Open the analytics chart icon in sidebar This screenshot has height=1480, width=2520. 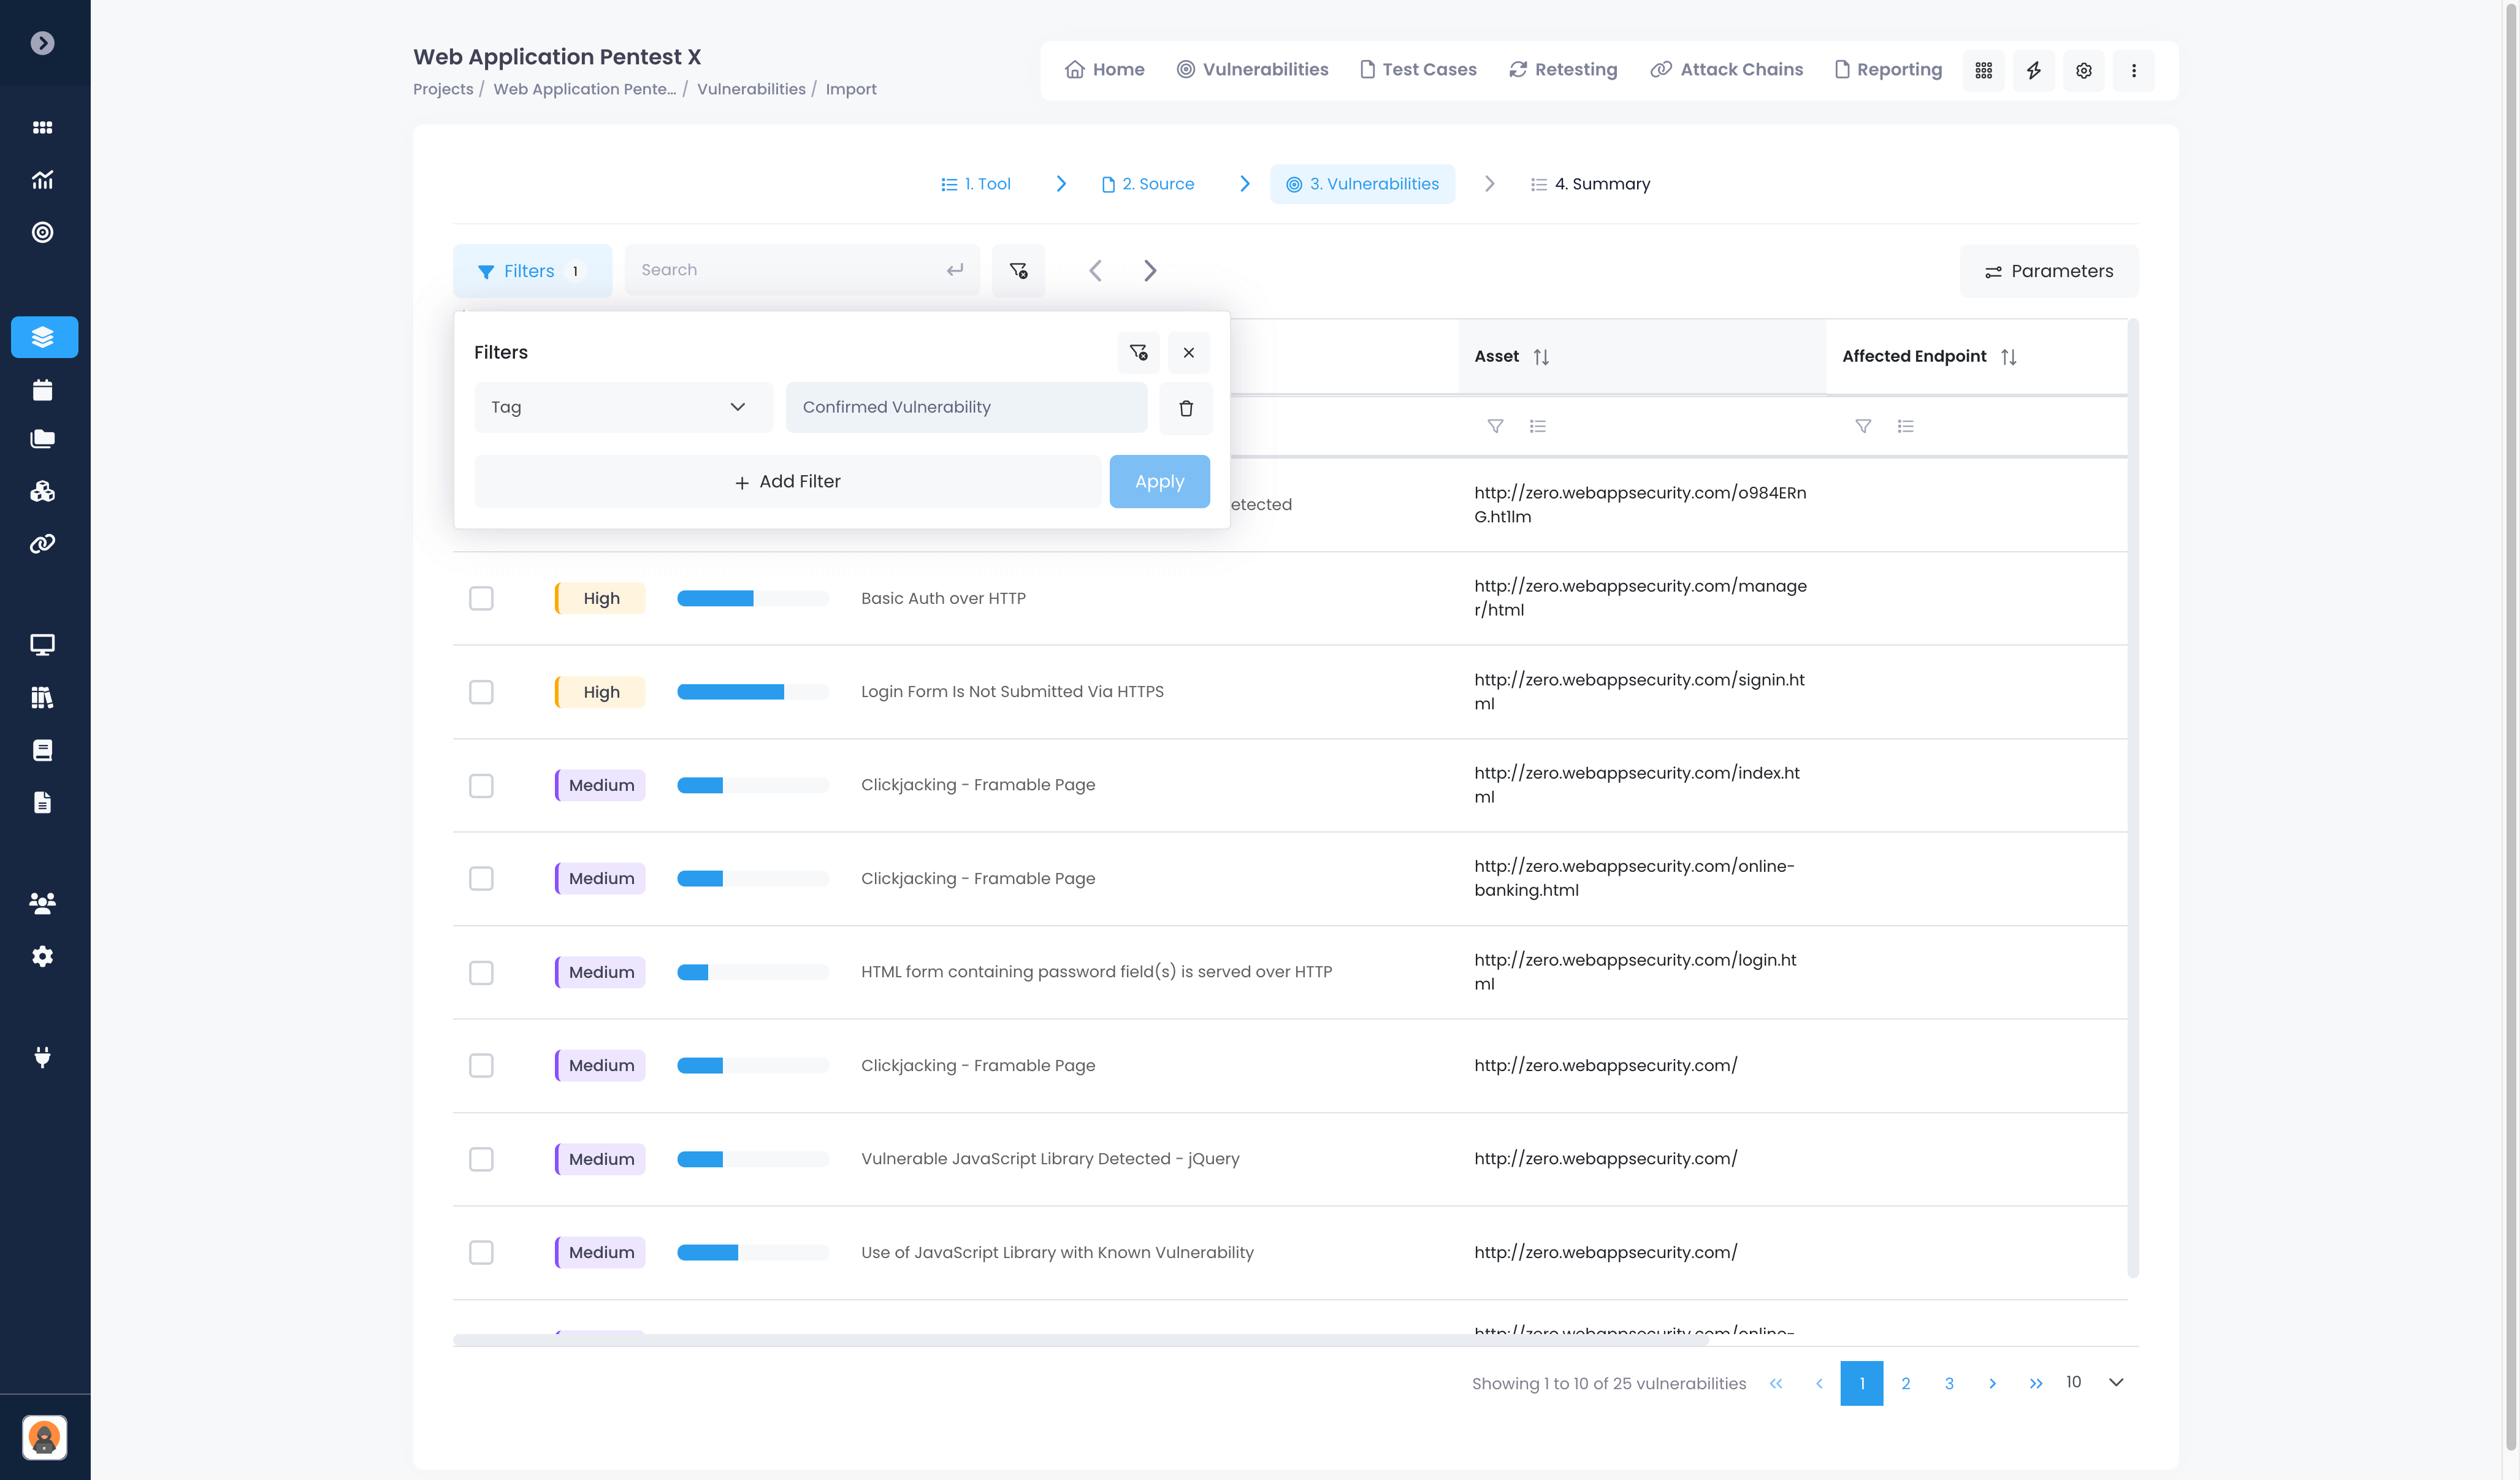tap(42, 180)
